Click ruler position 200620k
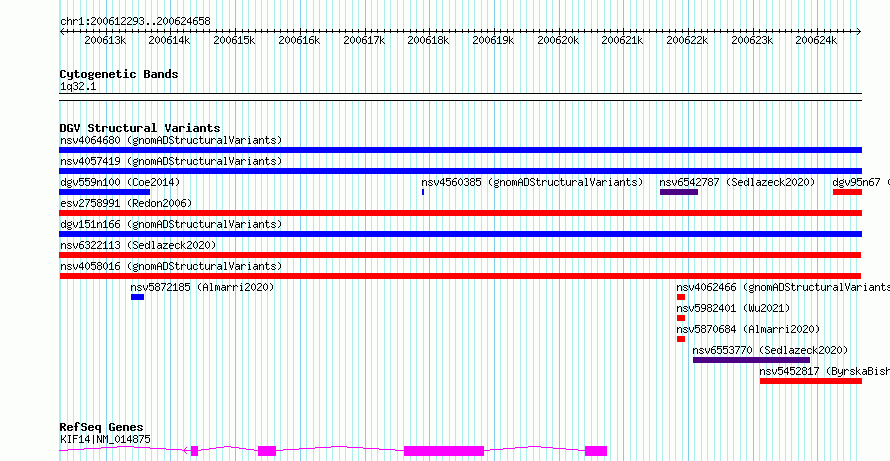The width and height of the screenshot is (890, 461). 559,40
